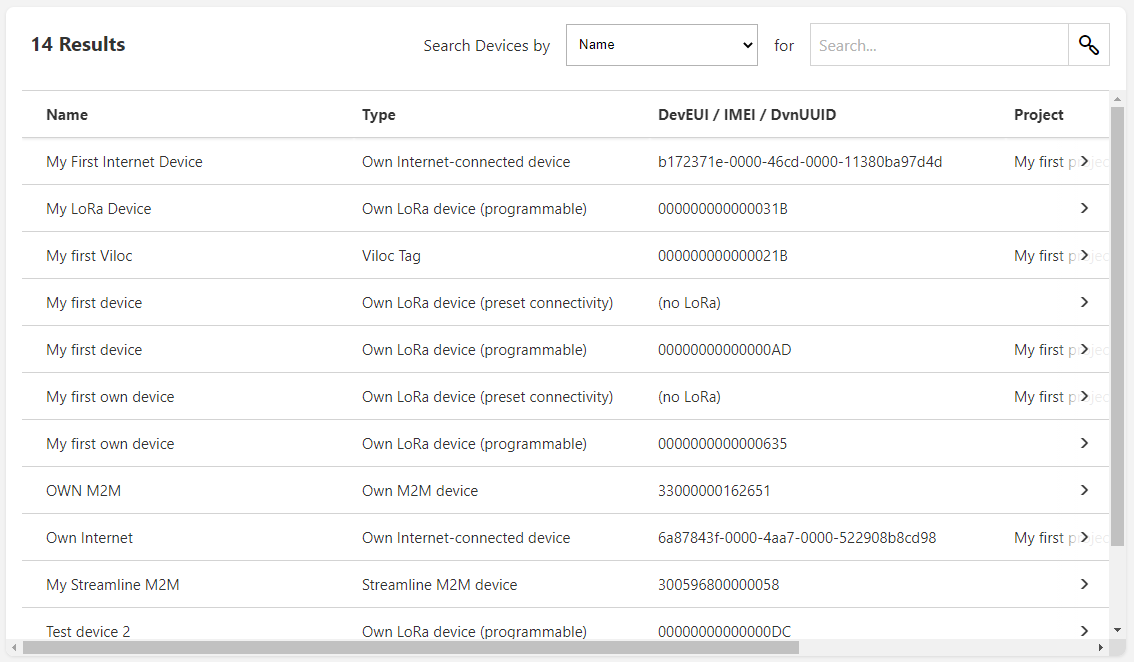Select the IMEI 300596800000058 cell
The image size is (1134, 662).
tap(719, 585)
